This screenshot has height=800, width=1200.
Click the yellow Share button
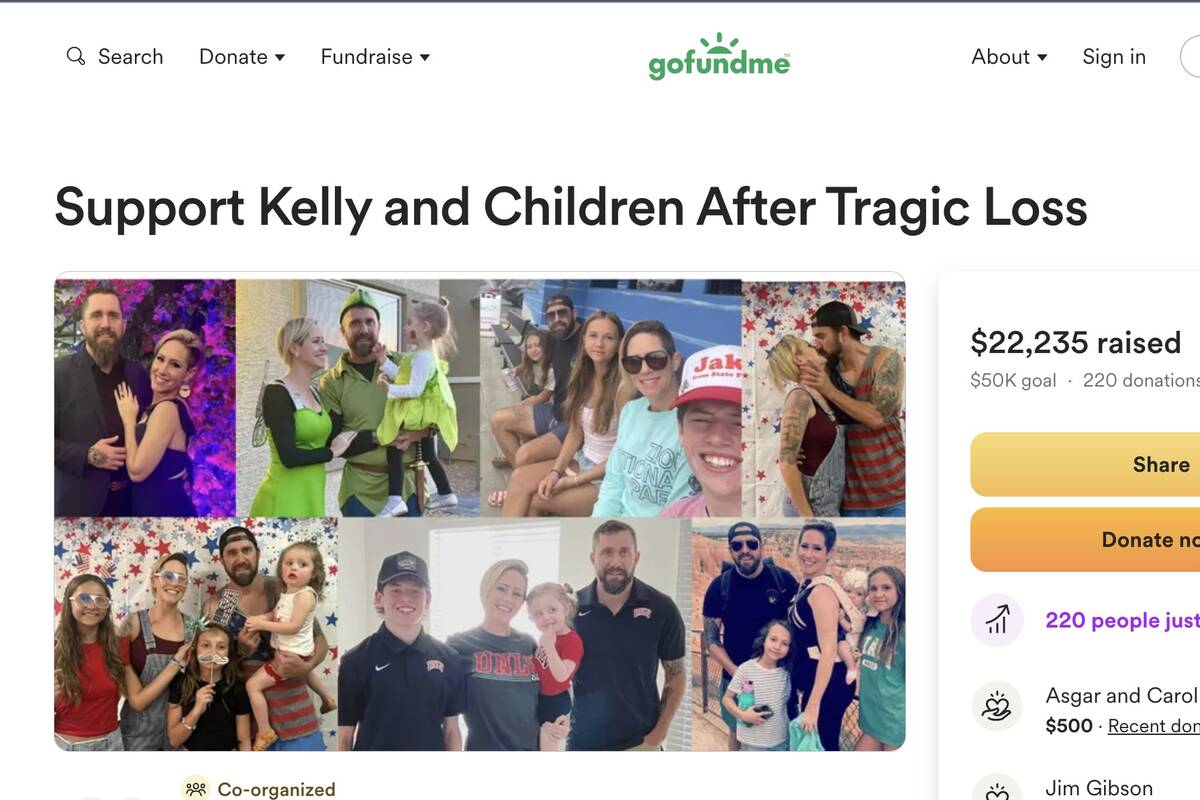click(x=1085, y=464)
